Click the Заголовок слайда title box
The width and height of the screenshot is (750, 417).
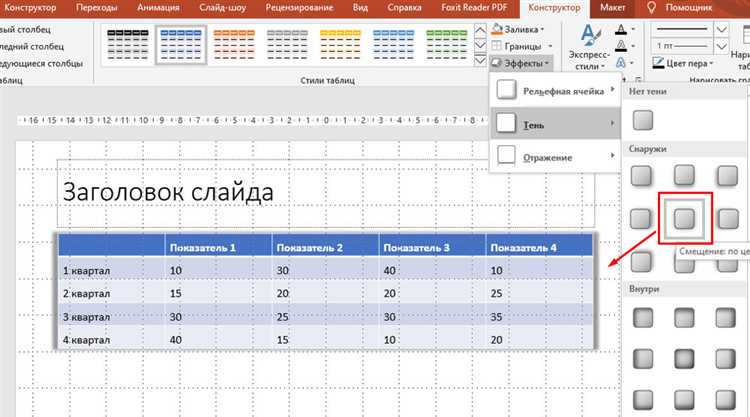point(326,194)
